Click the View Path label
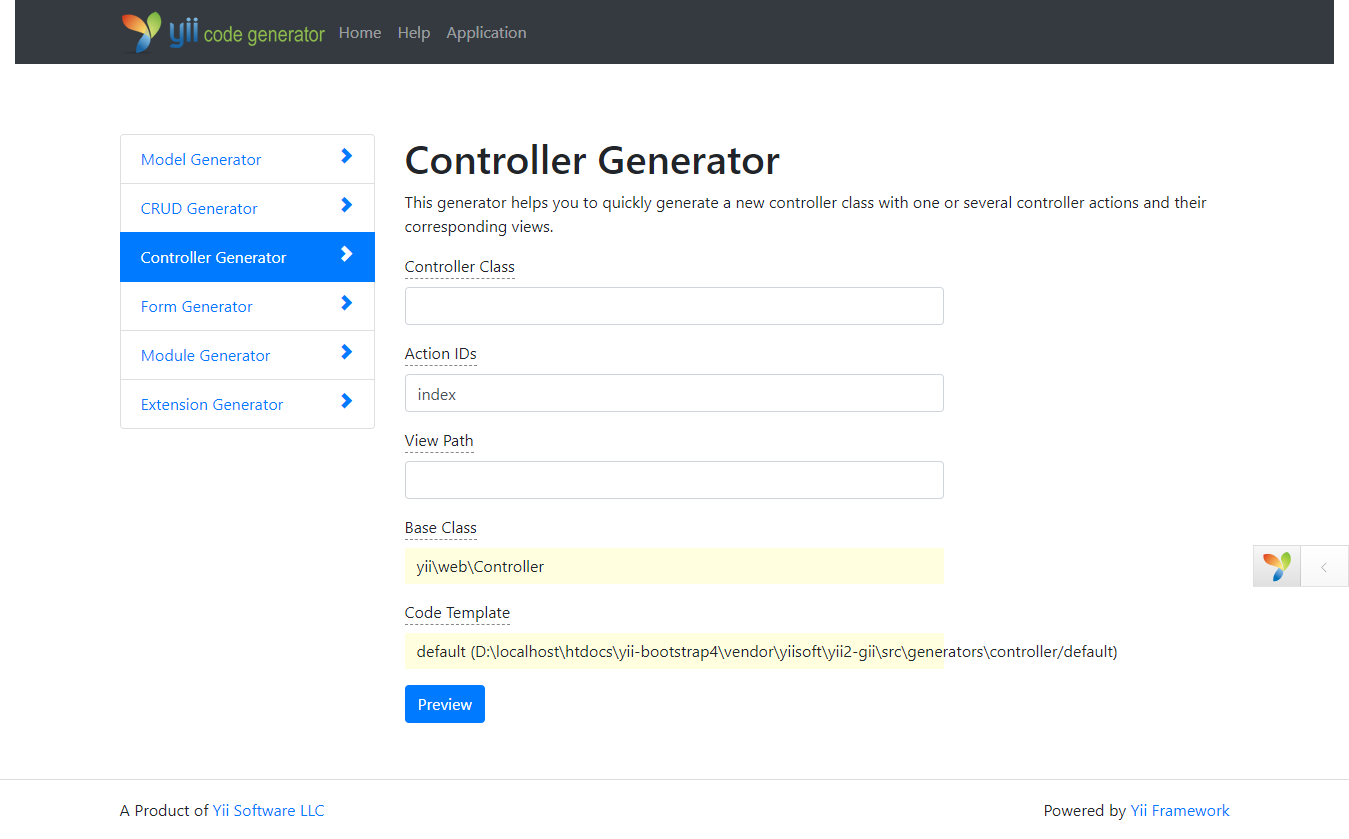 pyautogui.click(x=439, y=441)
